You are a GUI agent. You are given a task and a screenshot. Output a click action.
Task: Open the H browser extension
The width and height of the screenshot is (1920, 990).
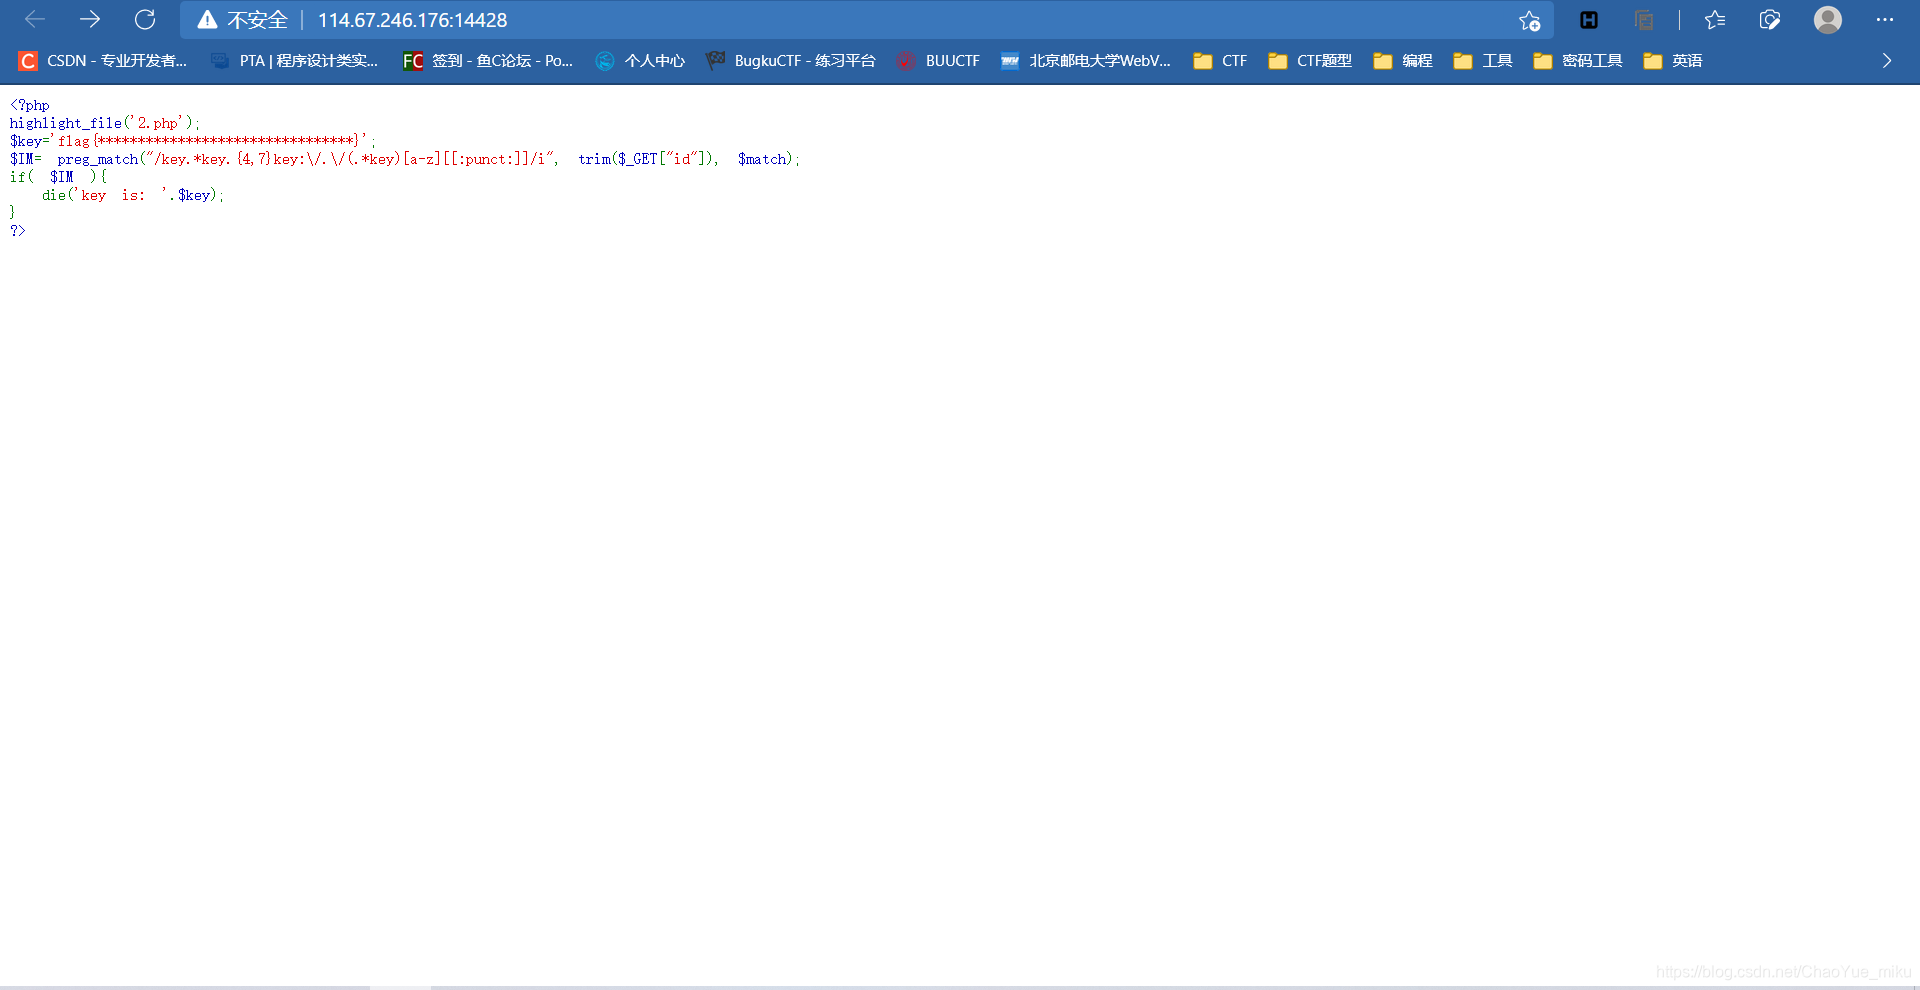1589,20
